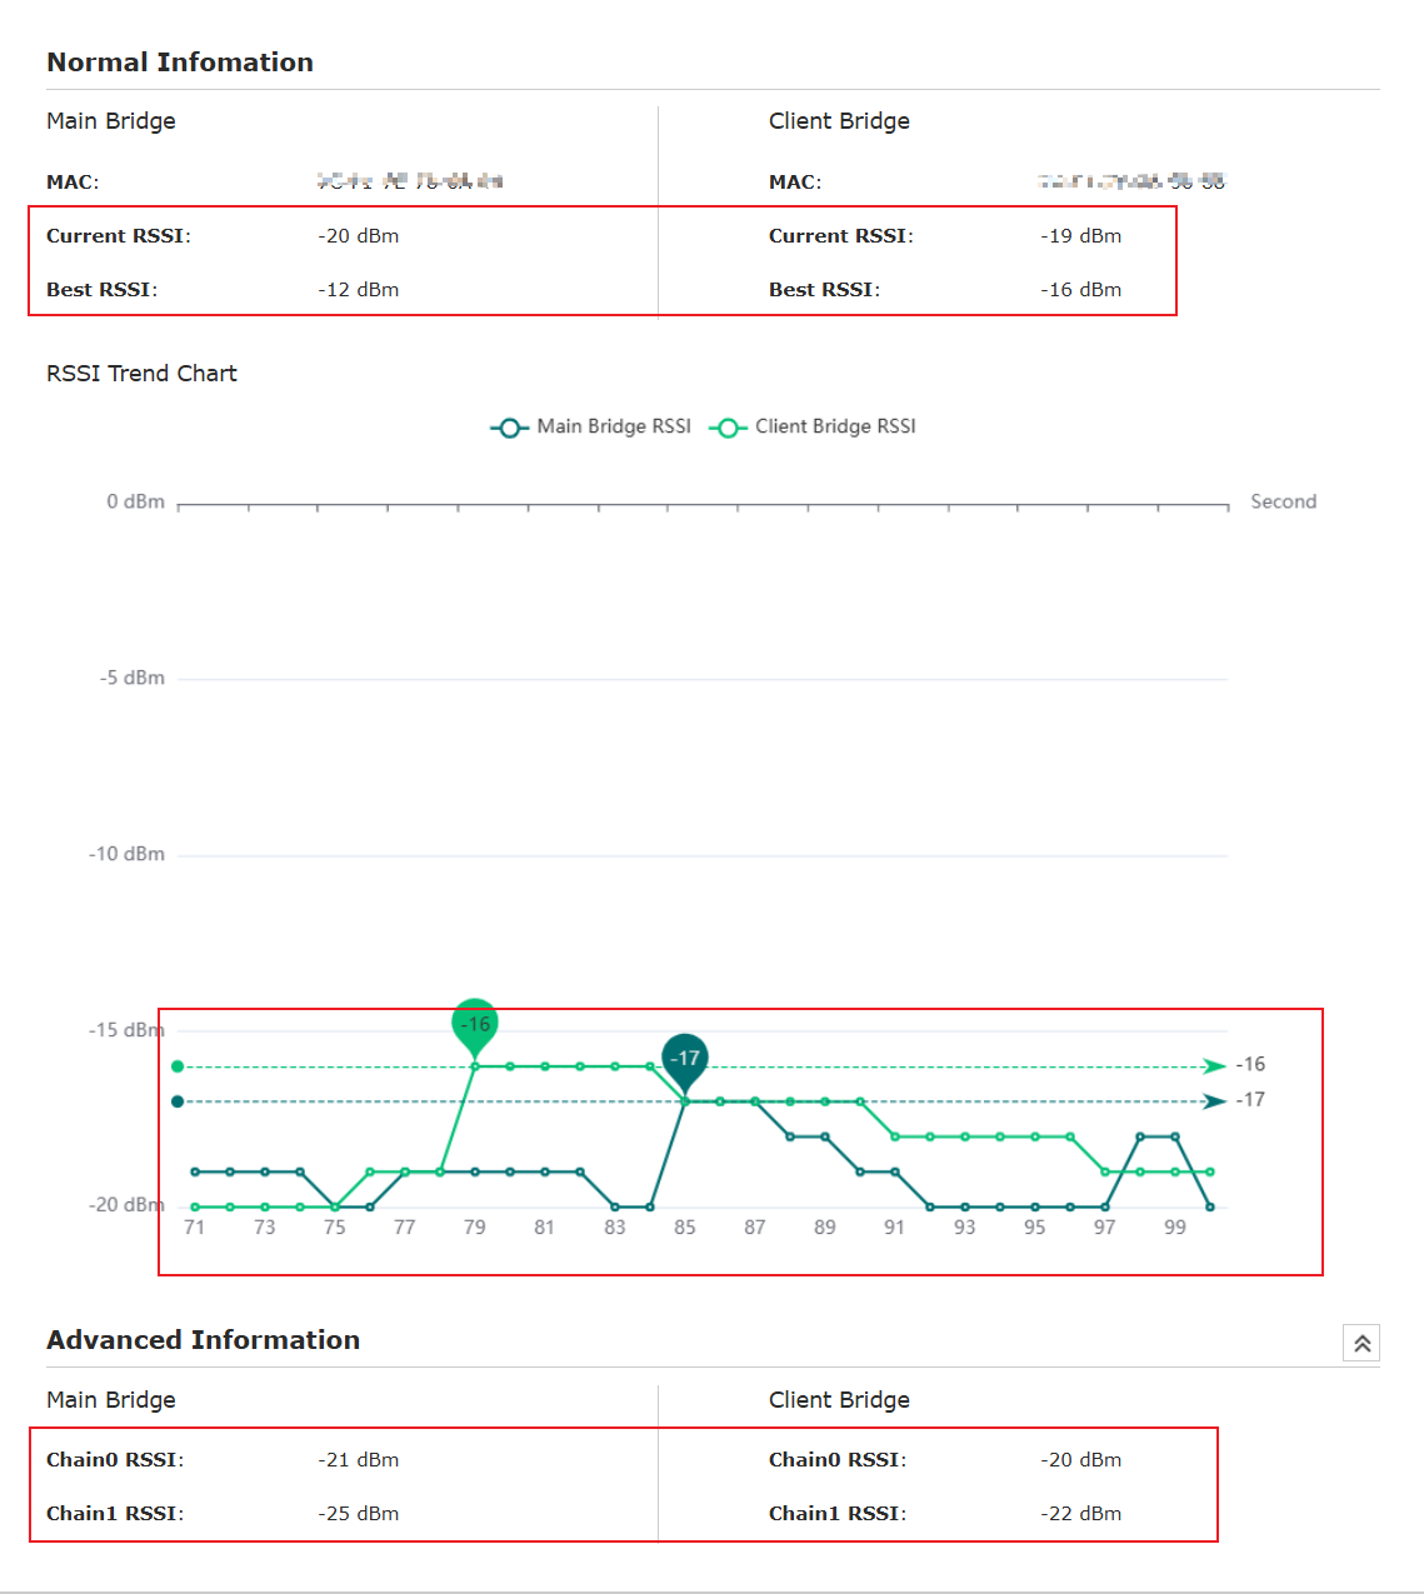Collapse the Advanced Information section
This screenshot has width=1424, height=1594.
point(1361,1343)
